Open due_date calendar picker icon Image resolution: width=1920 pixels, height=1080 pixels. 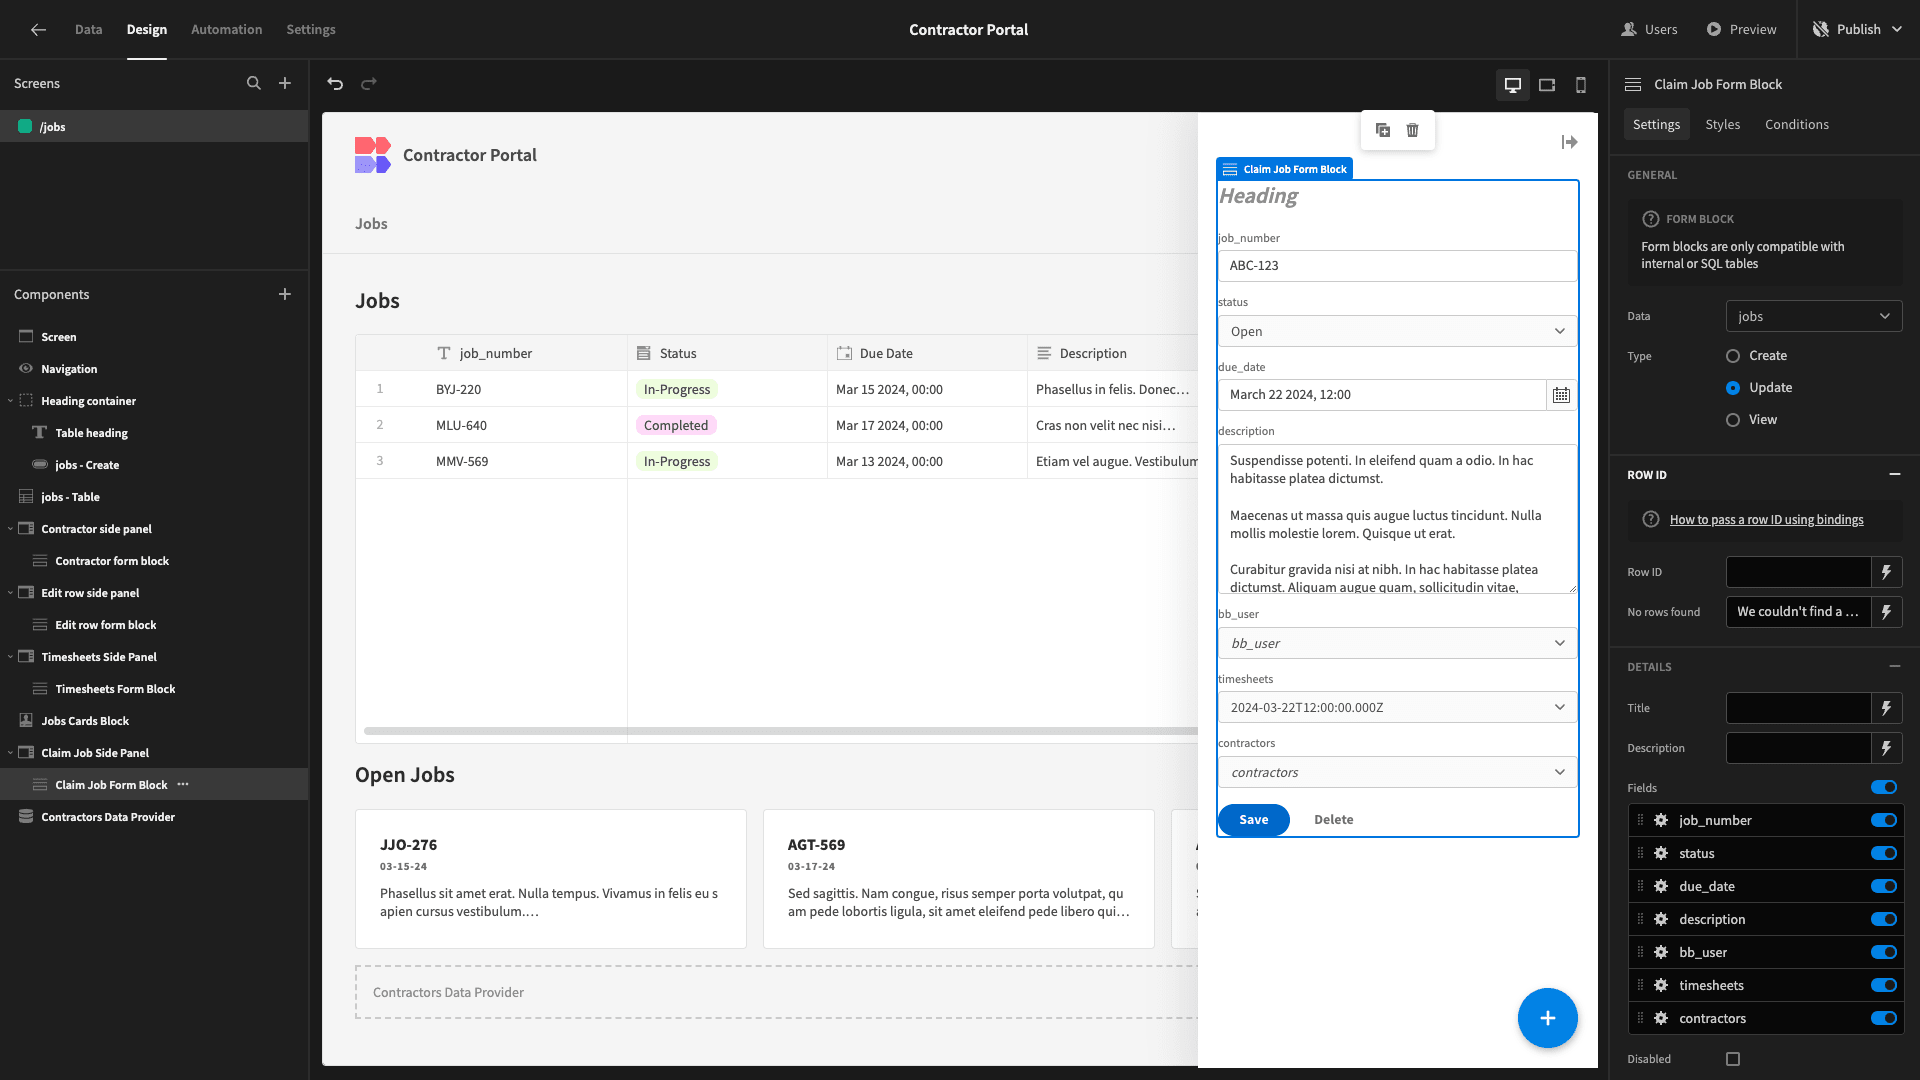coord(1561,395)
